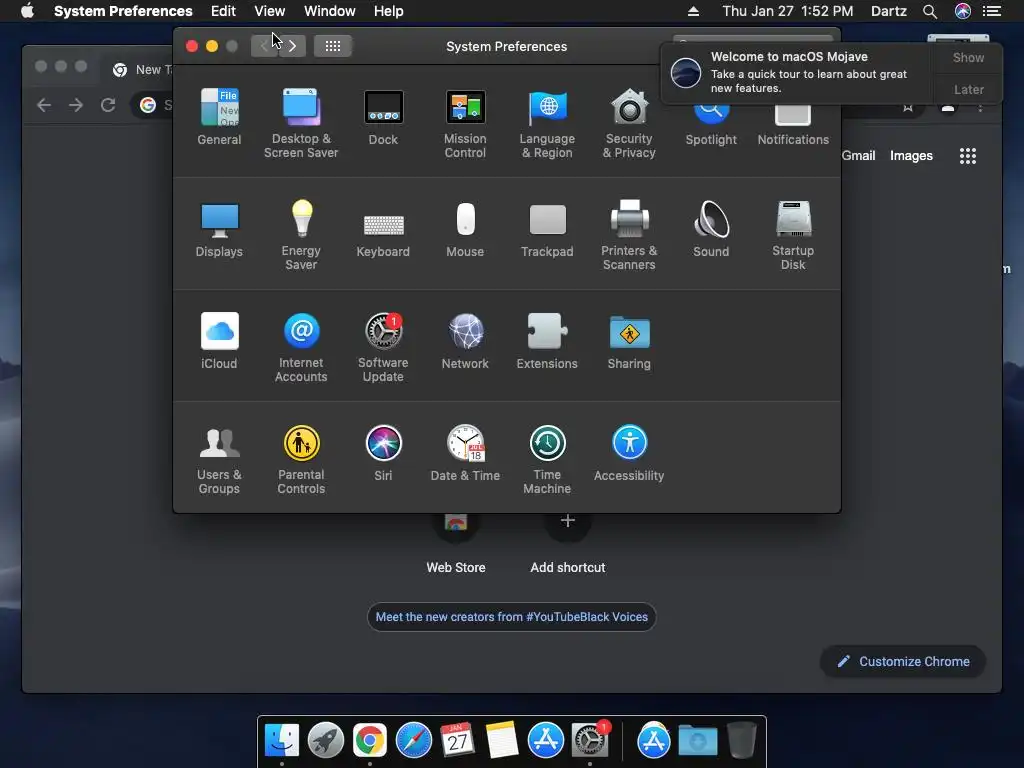This screenshot has height=768, width=1024.
Task: Click the Images link in Chrome
Action: (x=911, y=155)
